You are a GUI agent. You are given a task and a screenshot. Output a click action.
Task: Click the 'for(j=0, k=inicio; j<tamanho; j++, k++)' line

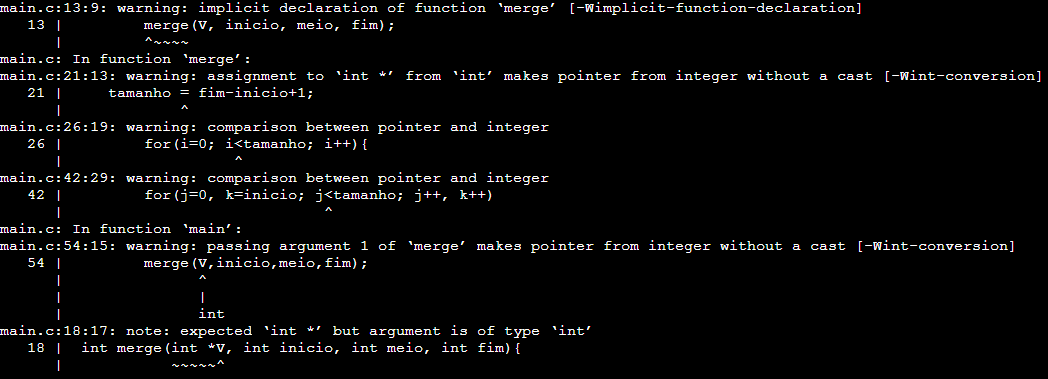tap(318, 195)
